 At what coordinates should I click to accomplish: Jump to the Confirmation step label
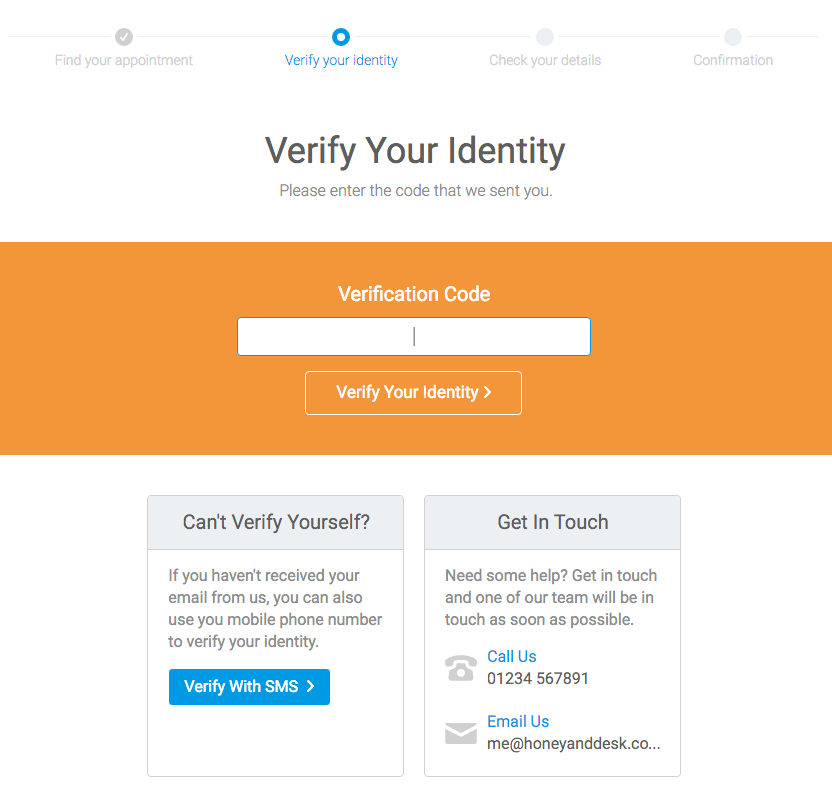733,60
